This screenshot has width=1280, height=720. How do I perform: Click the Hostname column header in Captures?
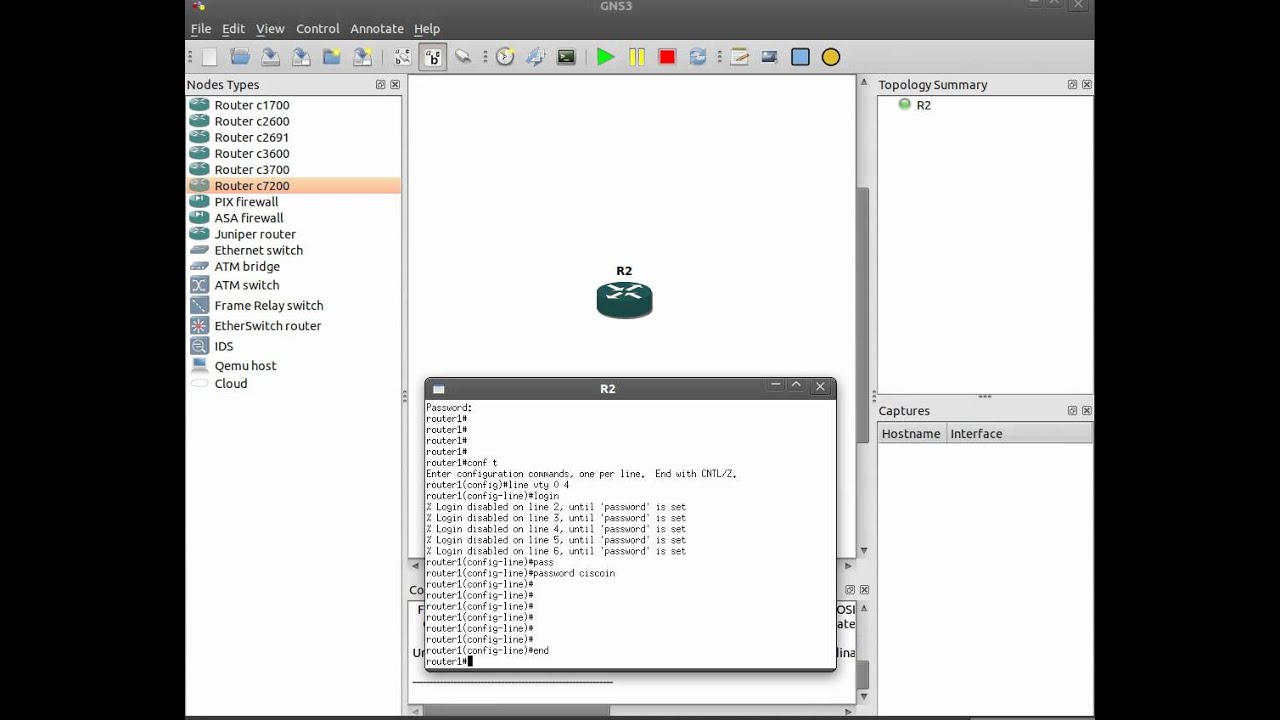[911, 434]
